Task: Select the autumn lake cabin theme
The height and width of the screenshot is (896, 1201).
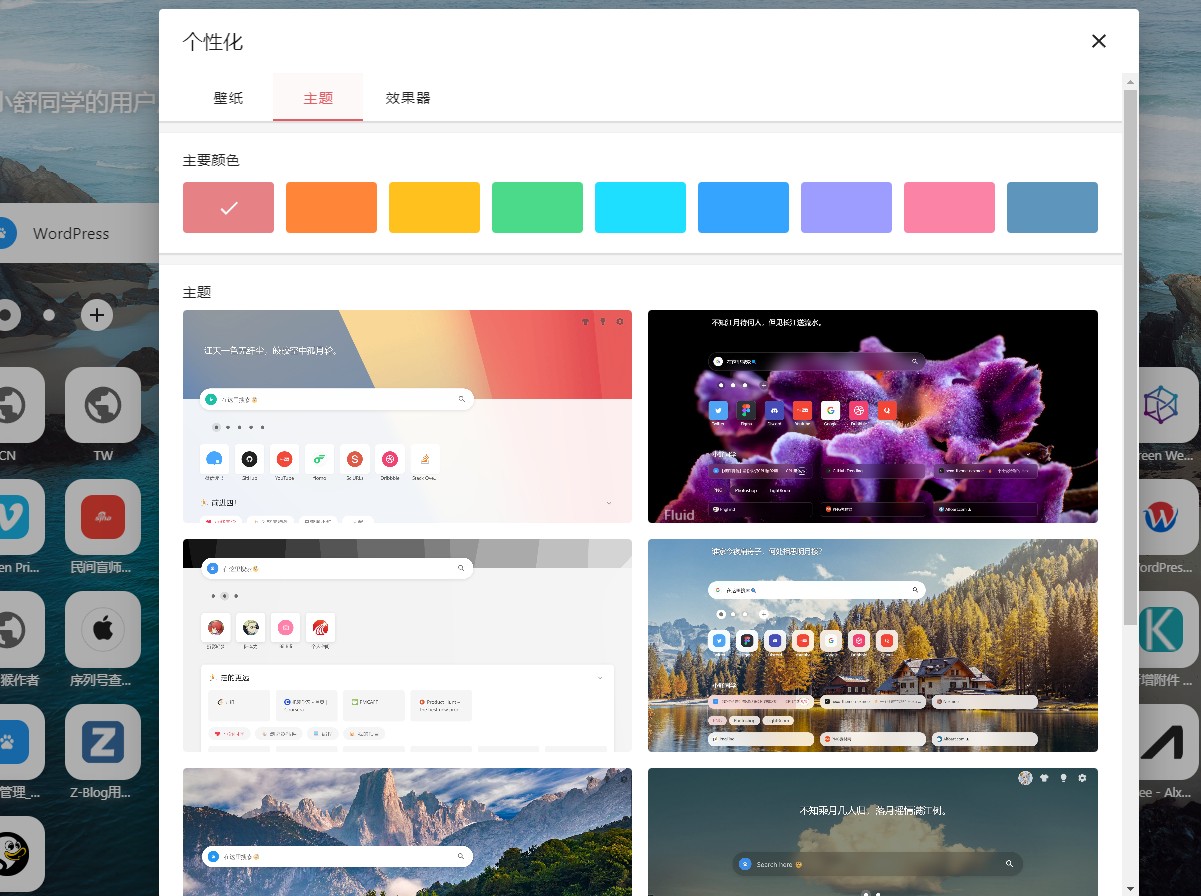Action: point(873,645)
